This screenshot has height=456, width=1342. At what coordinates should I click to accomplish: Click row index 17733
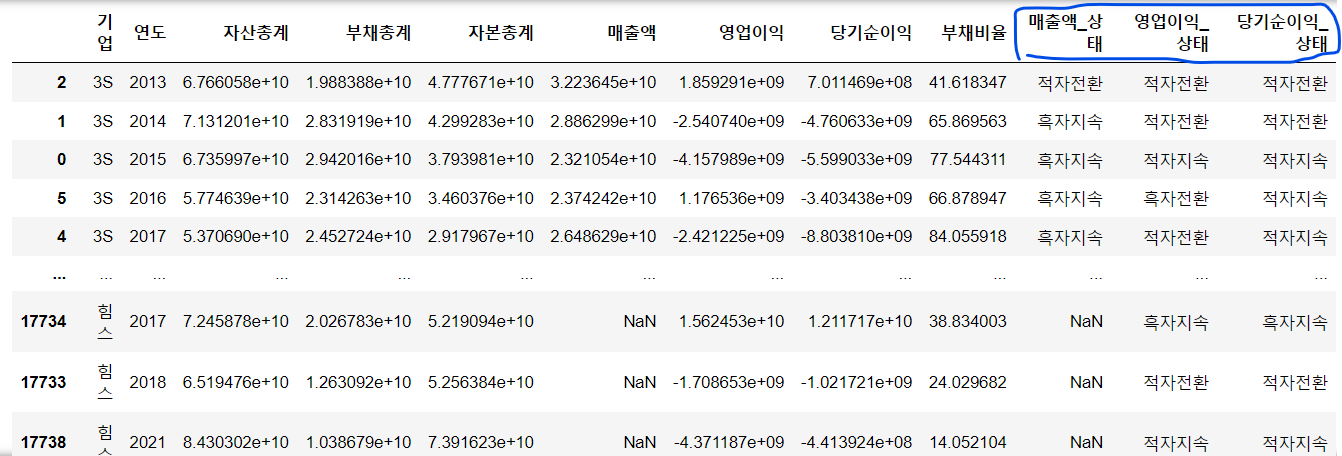pos(43,382)
